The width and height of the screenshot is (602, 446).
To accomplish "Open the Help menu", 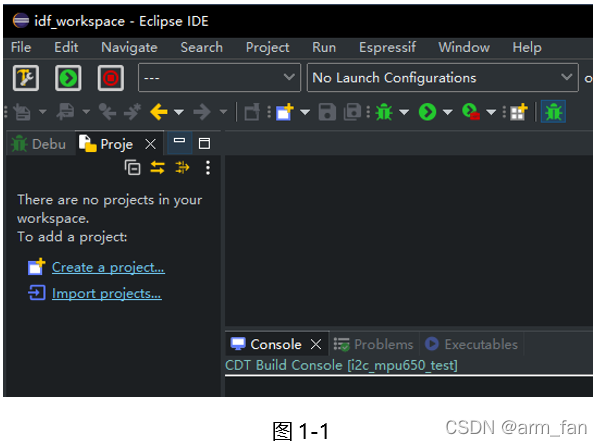I will tap(527, 48).
